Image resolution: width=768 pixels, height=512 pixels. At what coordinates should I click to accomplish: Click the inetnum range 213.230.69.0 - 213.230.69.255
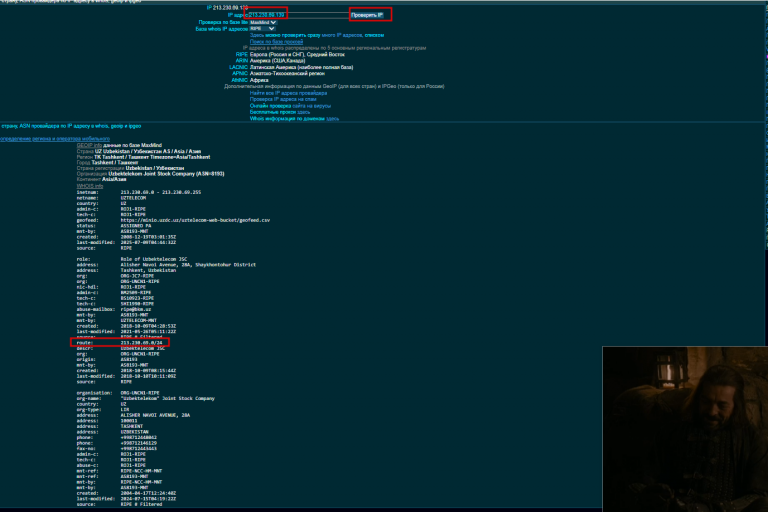(x=161, y=192)
